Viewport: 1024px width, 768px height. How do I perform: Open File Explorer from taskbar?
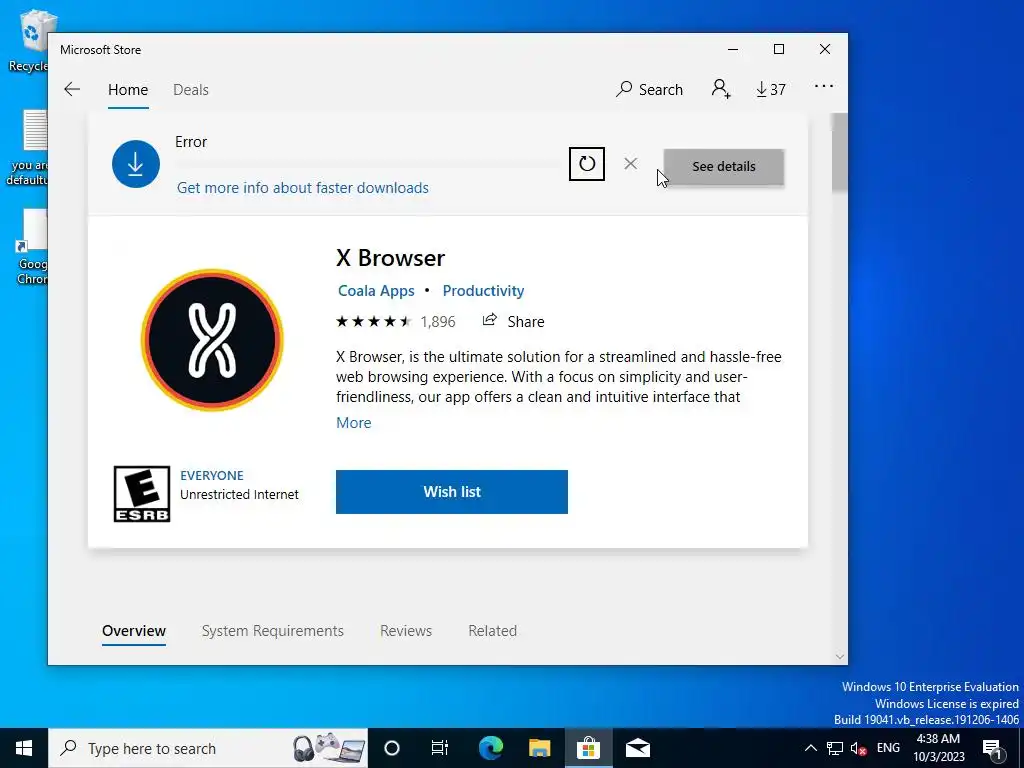(539, 748)
